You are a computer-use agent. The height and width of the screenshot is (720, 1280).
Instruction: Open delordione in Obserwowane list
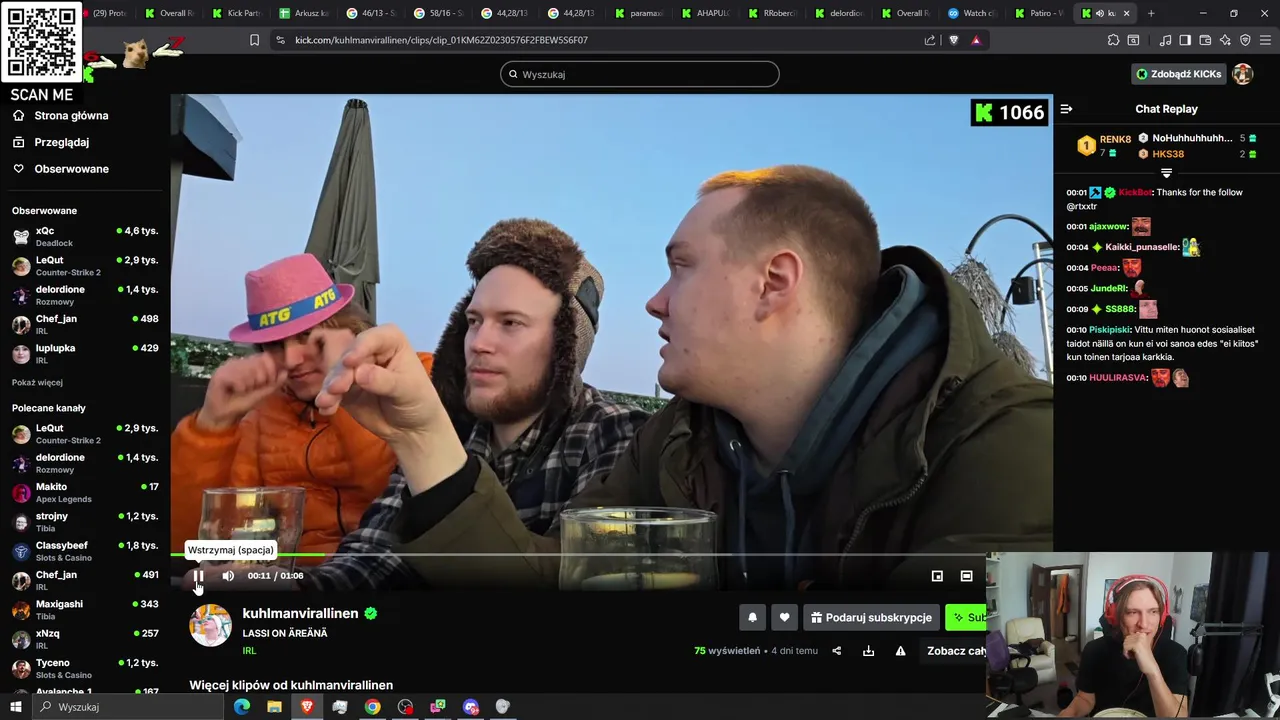84,295
